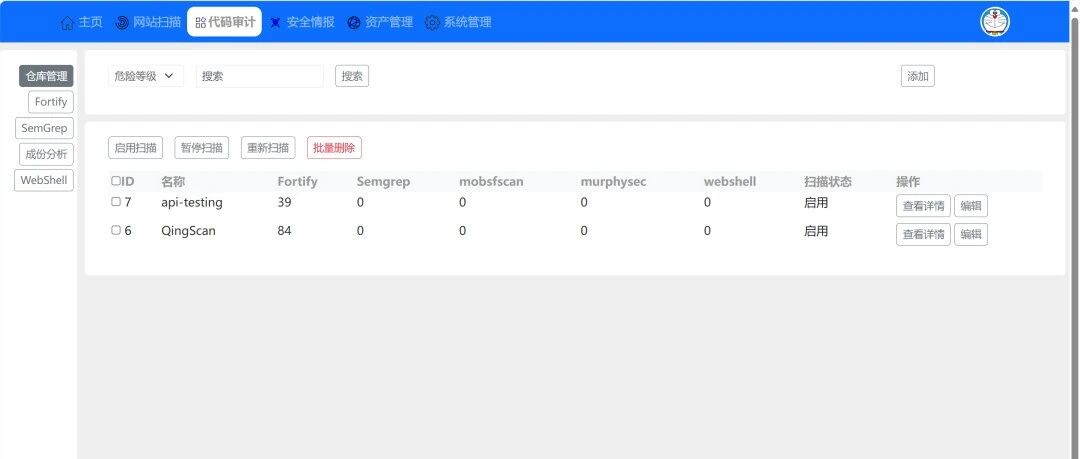Open the WebShell sidebar item
Screen dimensions: 1080x459
(x=43, y=181)
